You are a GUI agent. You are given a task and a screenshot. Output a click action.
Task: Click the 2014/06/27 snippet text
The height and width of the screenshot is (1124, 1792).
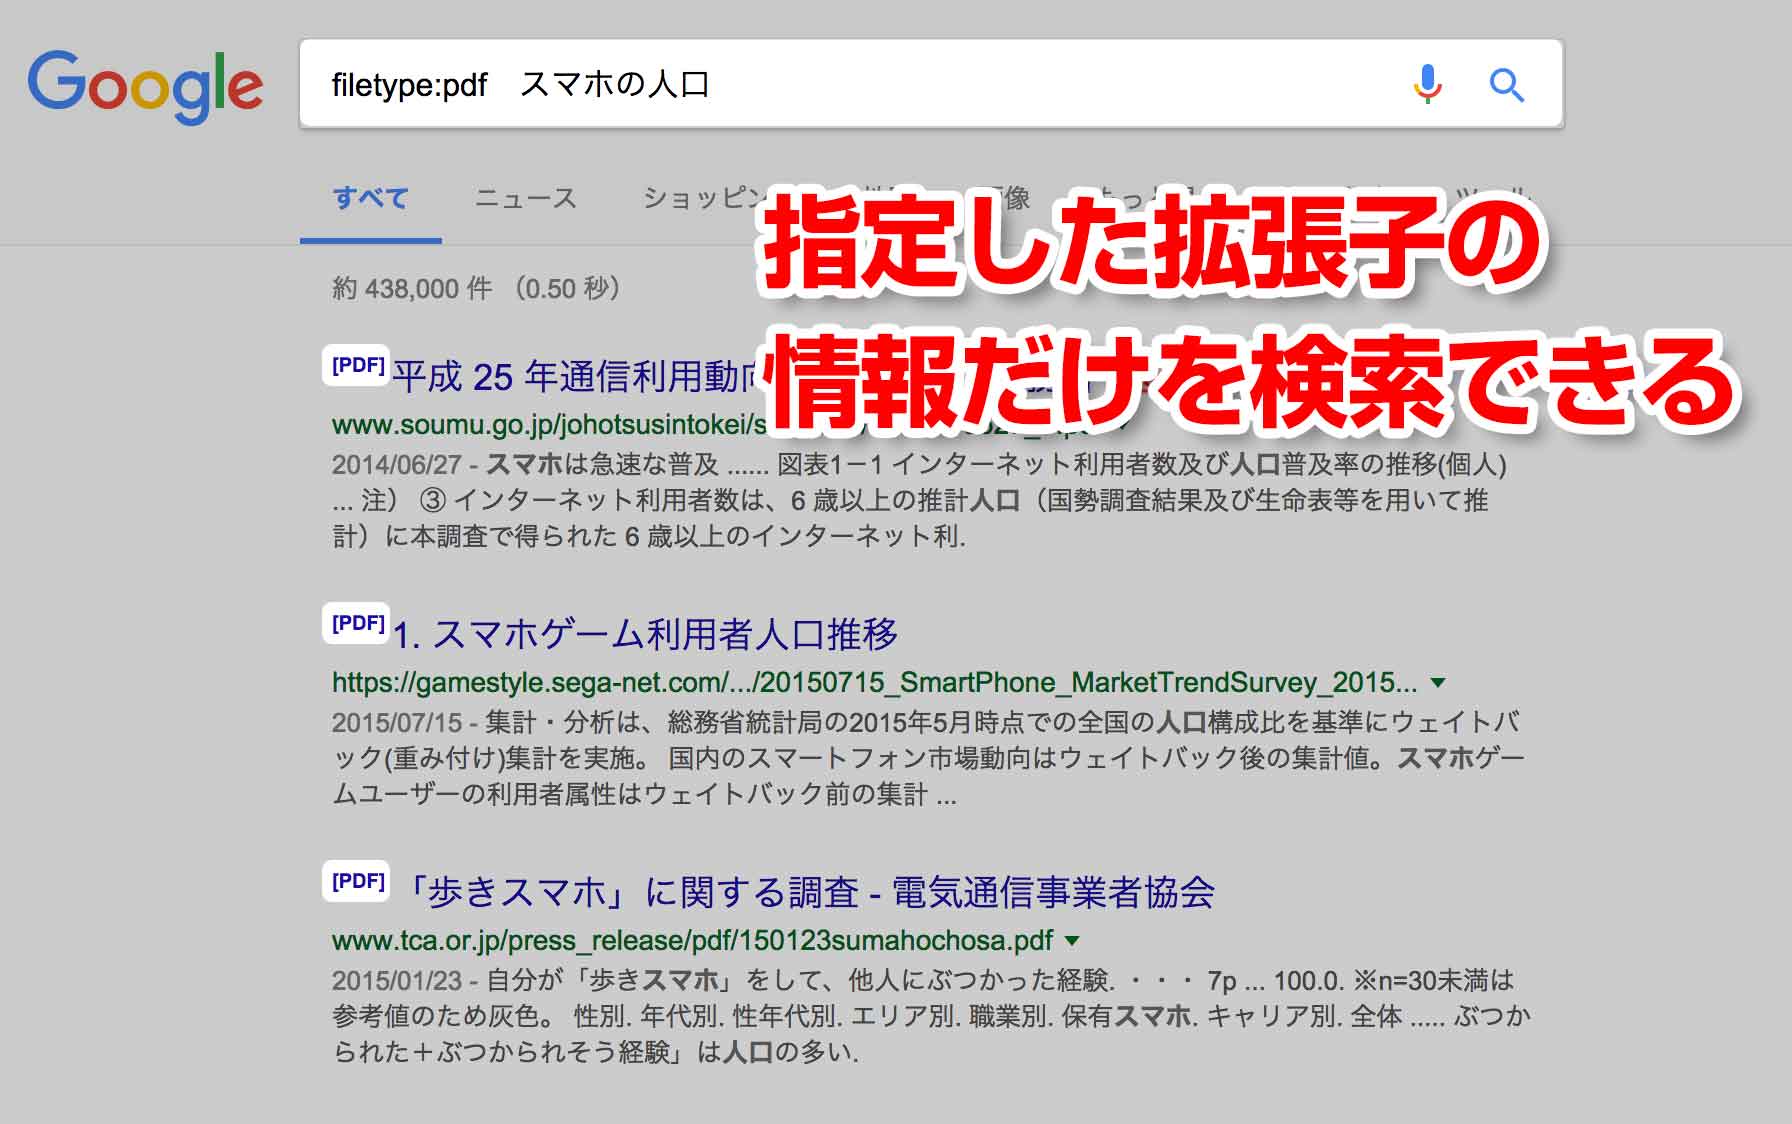tap(919, 500)
